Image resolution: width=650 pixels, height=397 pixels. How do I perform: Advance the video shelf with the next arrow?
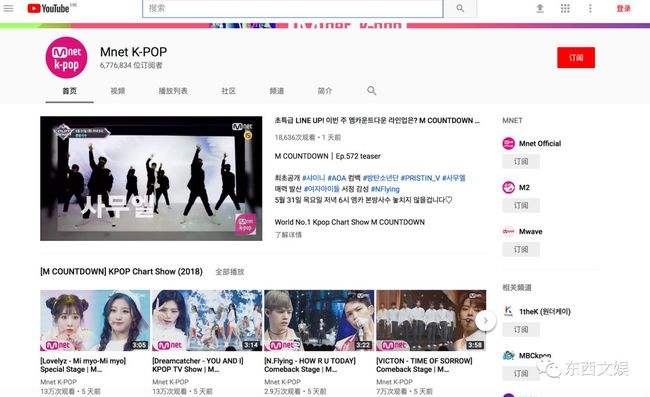[485, 320]
